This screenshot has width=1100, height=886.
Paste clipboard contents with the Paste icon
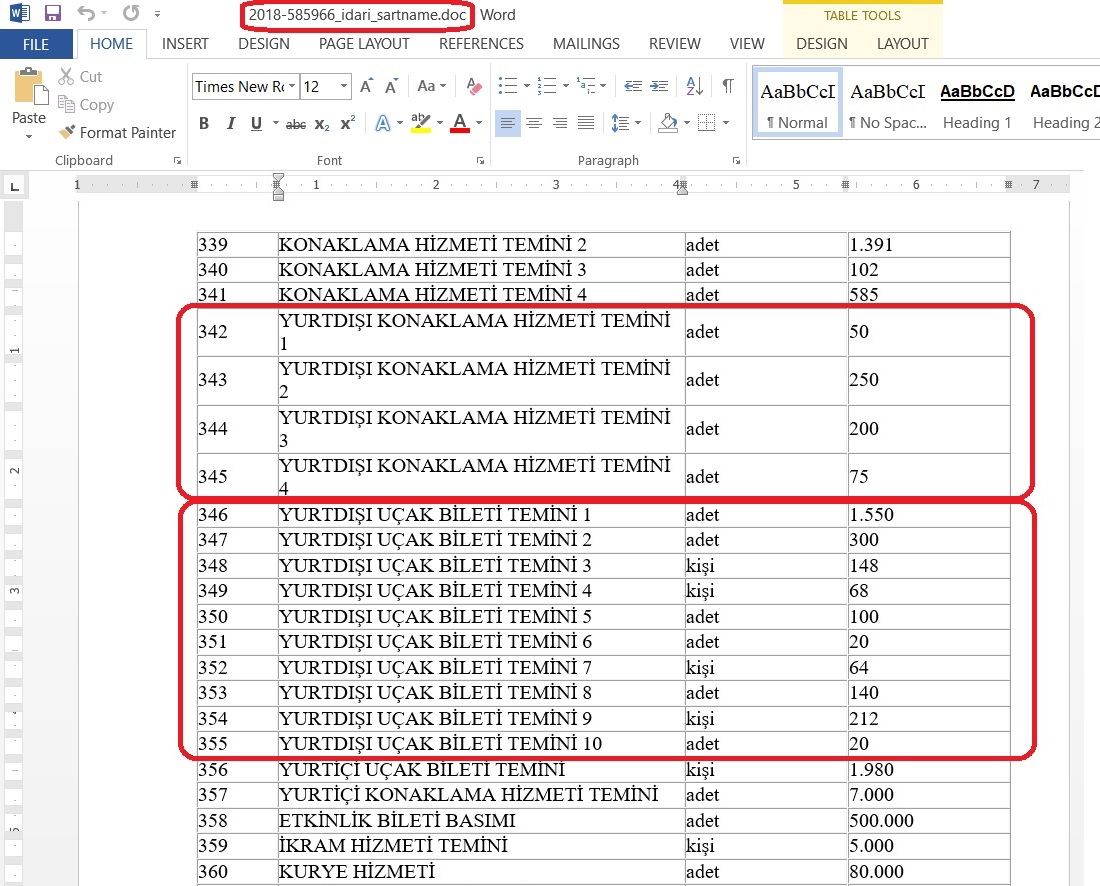(x=29, y=87)
